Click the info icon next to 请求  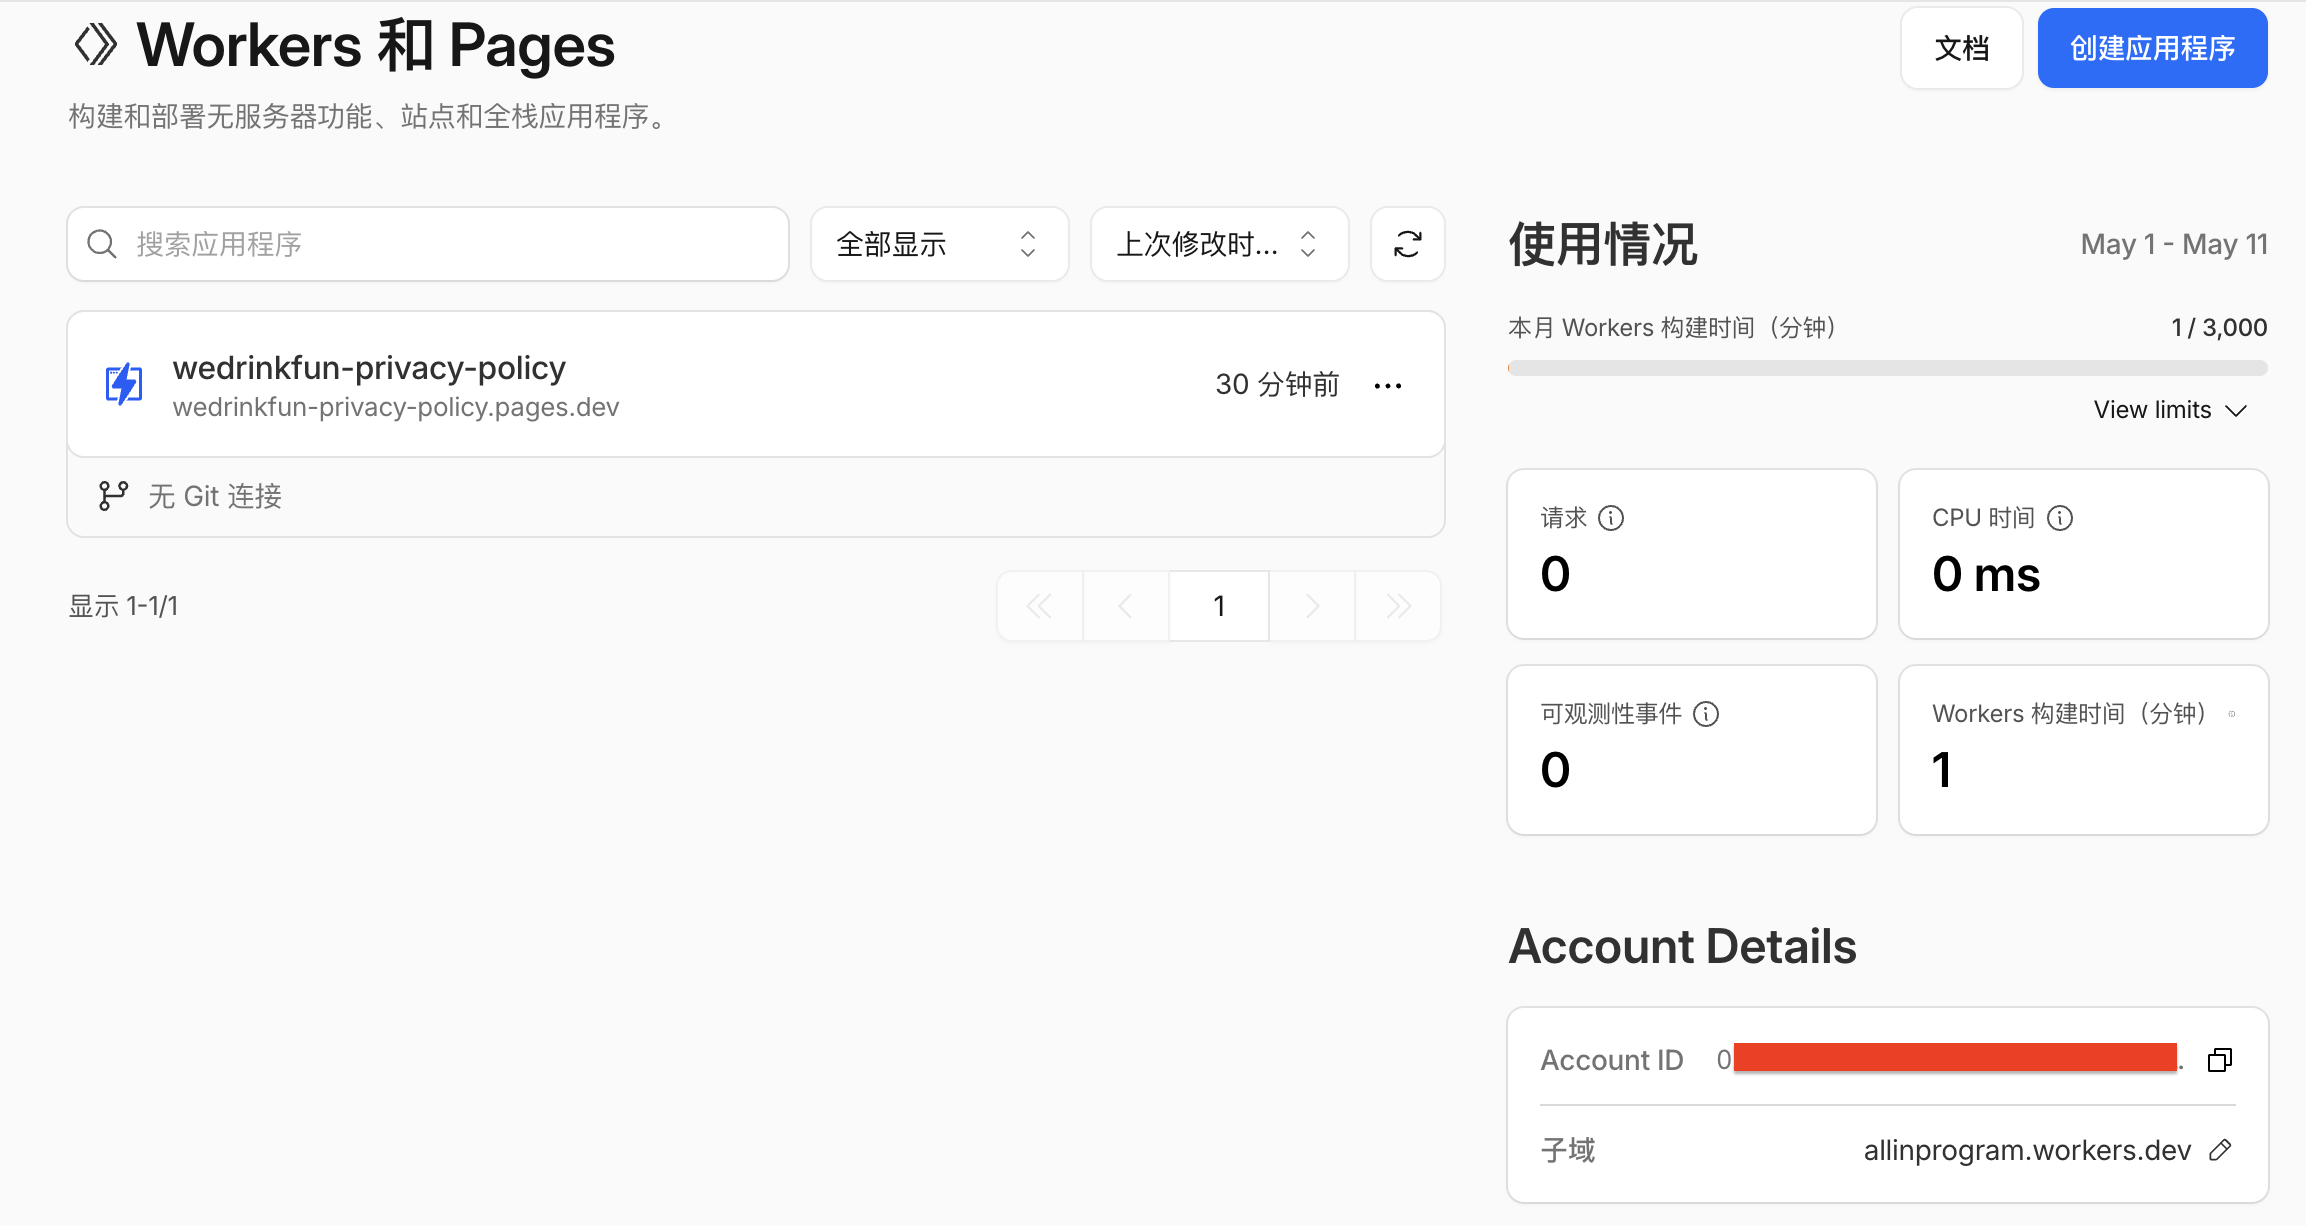1611,518
